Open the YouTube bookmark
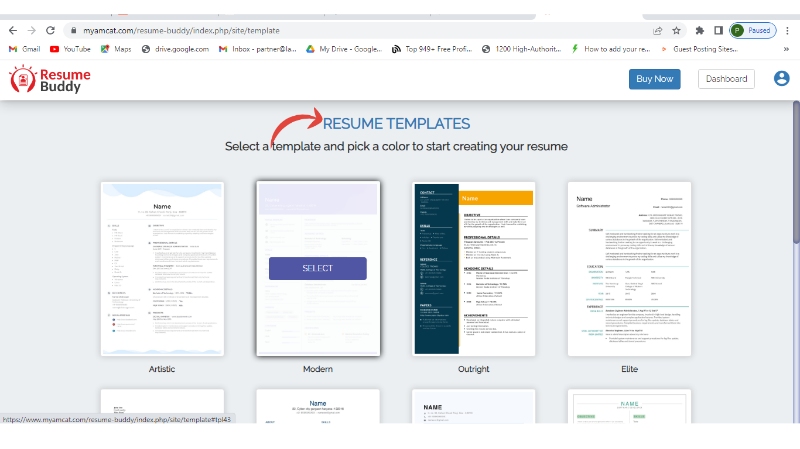800x449 pixels. [x=70, y=48]
